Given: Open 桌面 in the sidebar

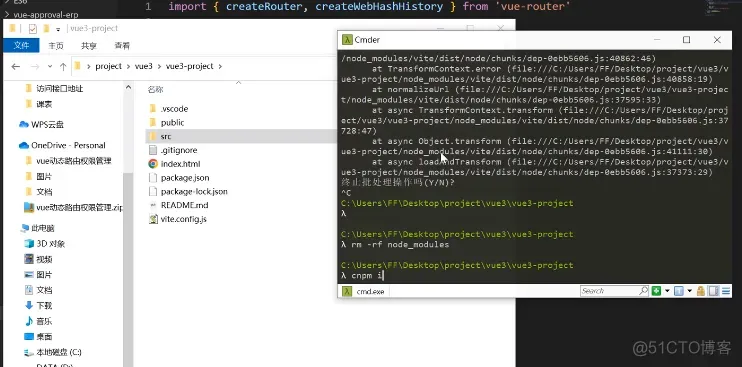Looking at the screenshot, I should 44,337.
